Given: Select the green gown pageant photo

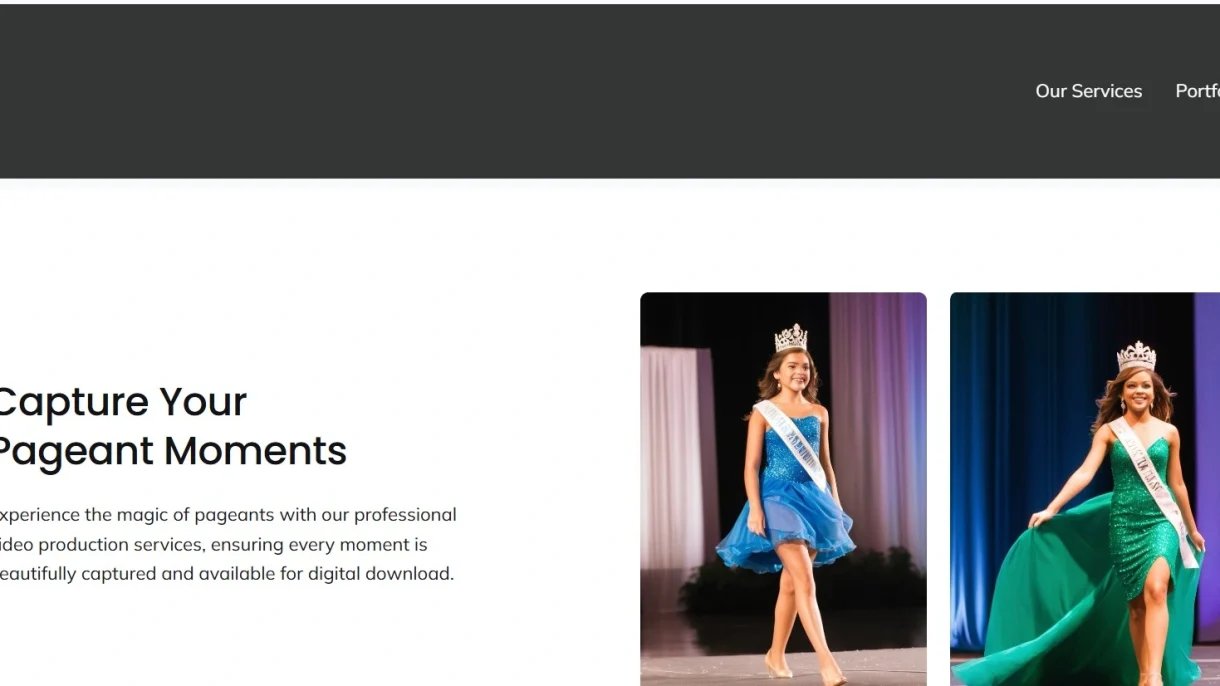Looking at the screenshot, I should pyautogui.click(x=1085, y=489).
